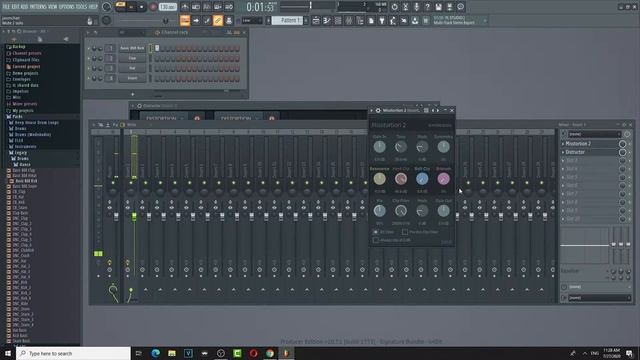
Task: Mute the Hat channel
Action: coord(89,68)
